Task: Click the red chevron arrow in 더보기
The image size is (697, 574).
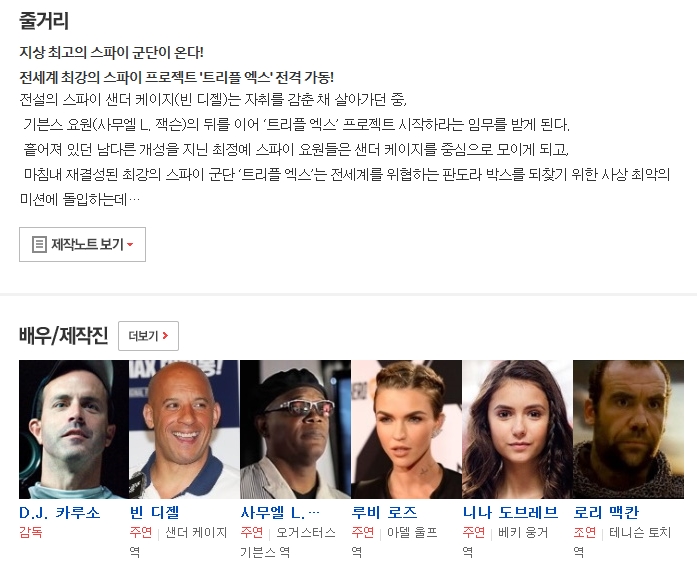Action: point(165,336)
